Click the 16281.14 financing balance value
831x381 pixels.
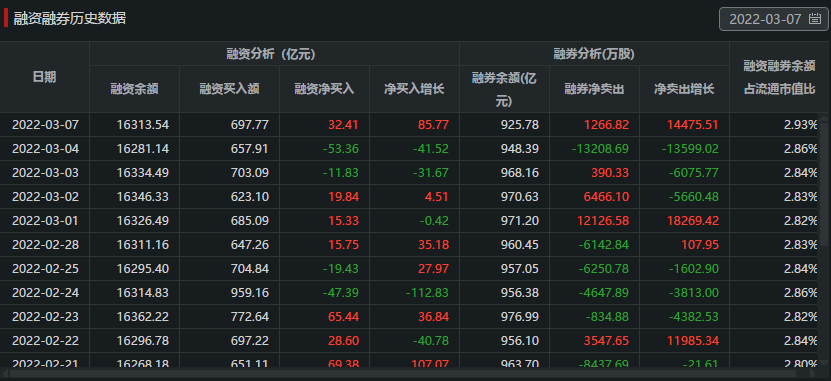click(x=143, y=149)
